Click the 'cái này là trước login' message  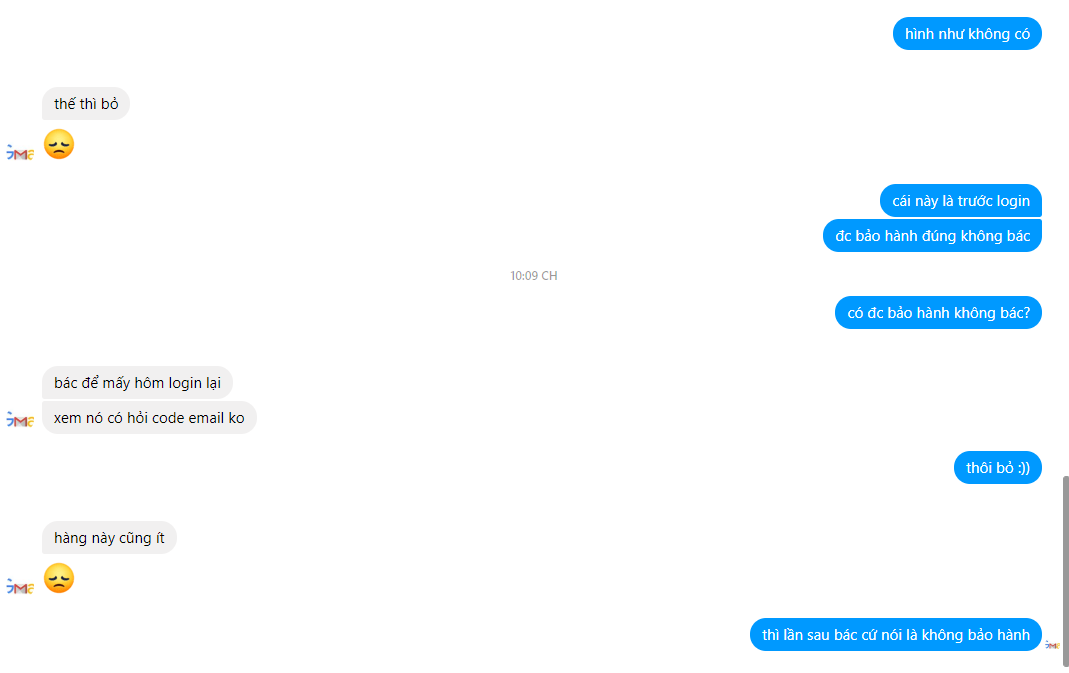(x=961, y=201)
